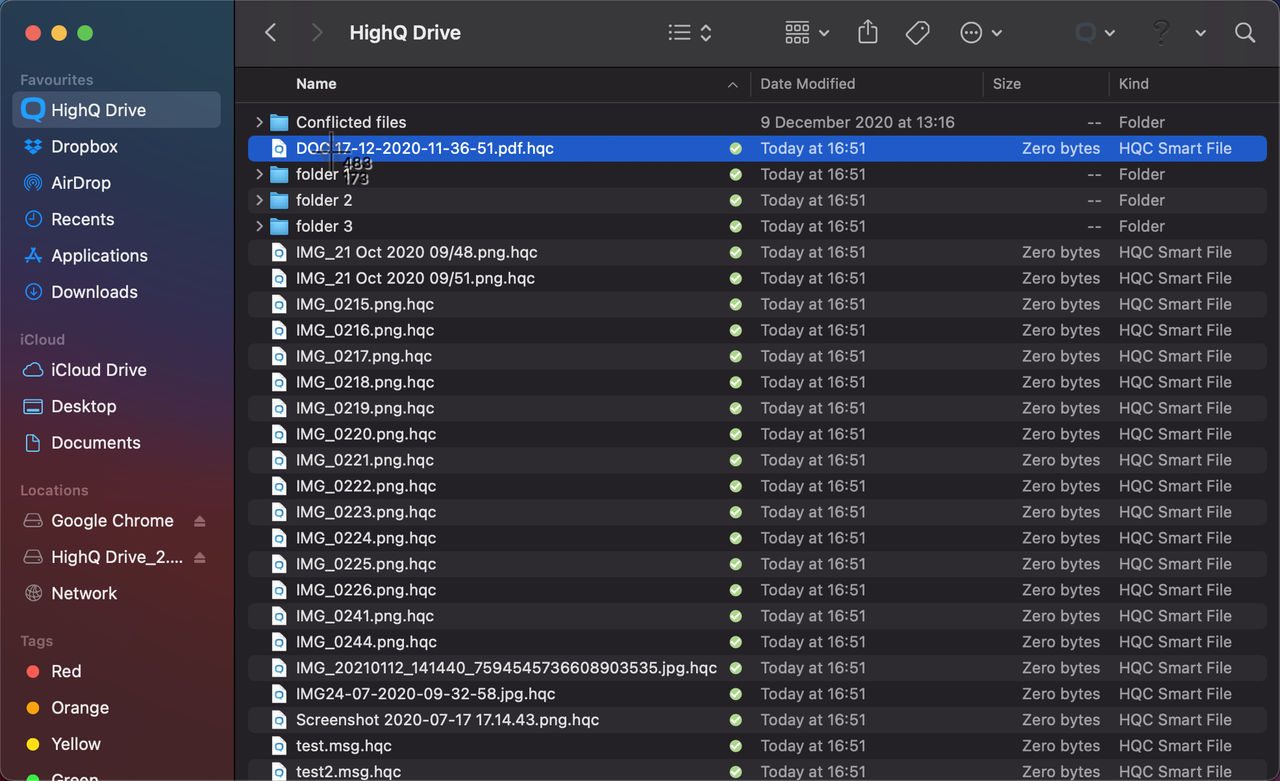Click the Folder kind of folder 3
The image size is (1280, 781).
pos(1142,226)
